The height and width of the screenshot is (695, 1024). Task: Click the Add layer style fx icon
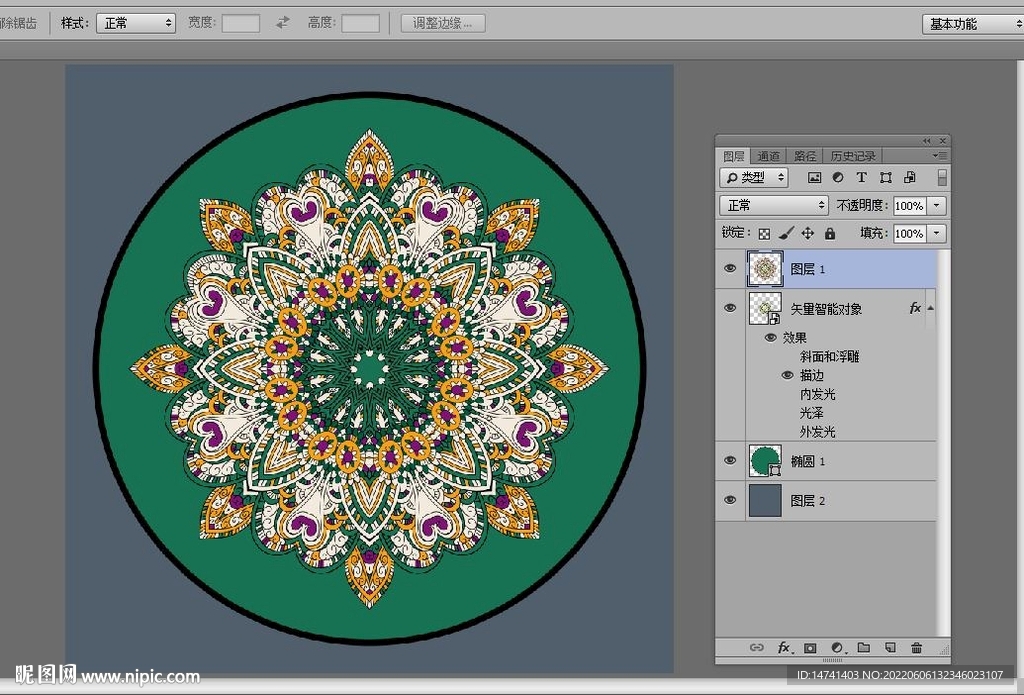coord(784,647)
